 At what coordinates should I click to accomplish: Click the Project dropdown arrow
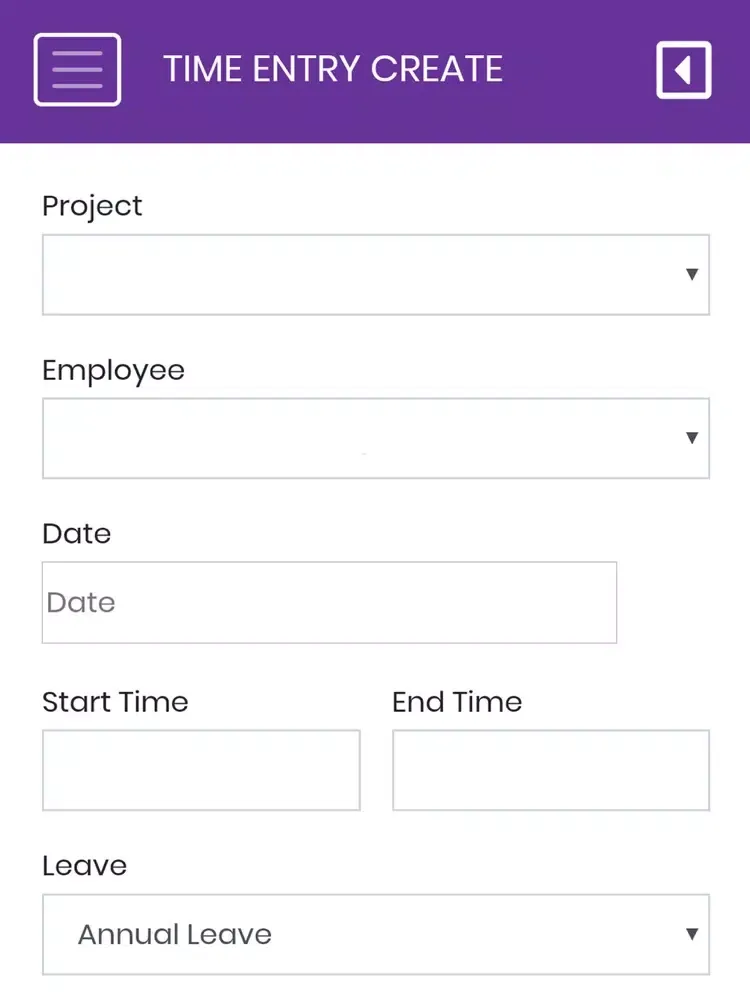[x=692, y=274]
